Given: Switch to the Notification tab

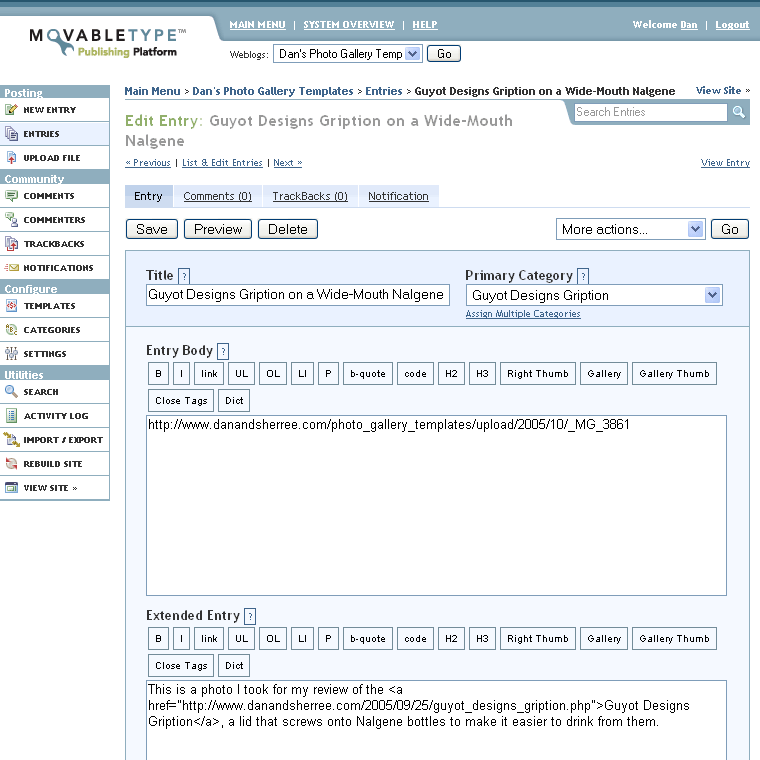Looking at the screenshot, I should coord(398,196).
